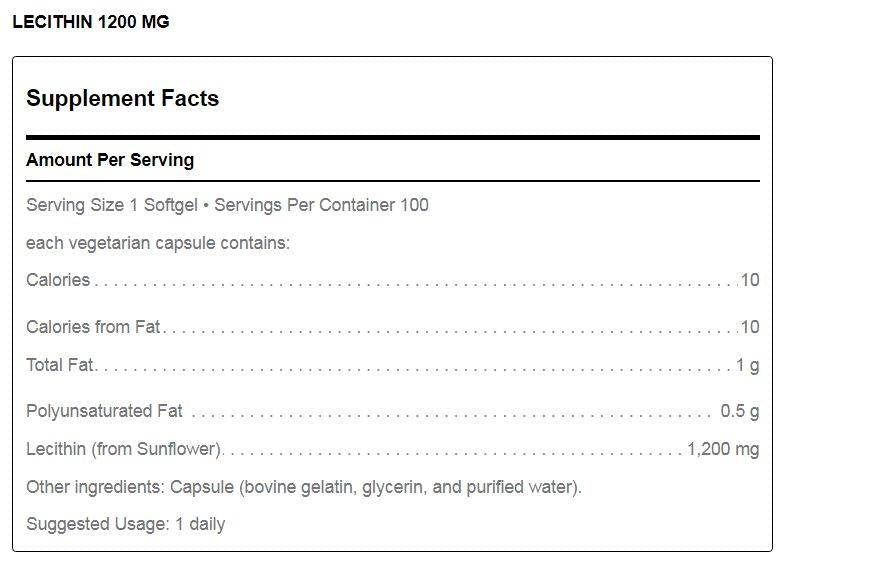Click the bullet separator in serving line
This screenshot has height=575, width=895.
(206, 205)
